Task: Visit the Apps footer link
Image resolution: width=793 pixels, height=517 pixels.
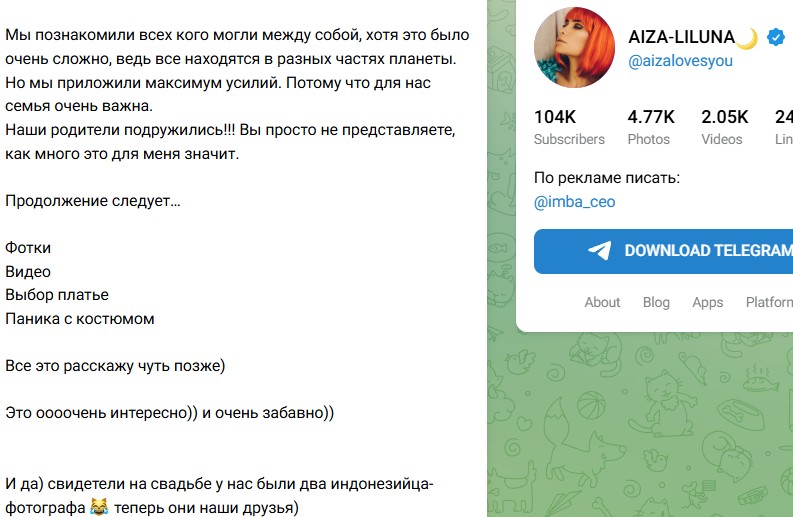Action: (x=707, y=302)
